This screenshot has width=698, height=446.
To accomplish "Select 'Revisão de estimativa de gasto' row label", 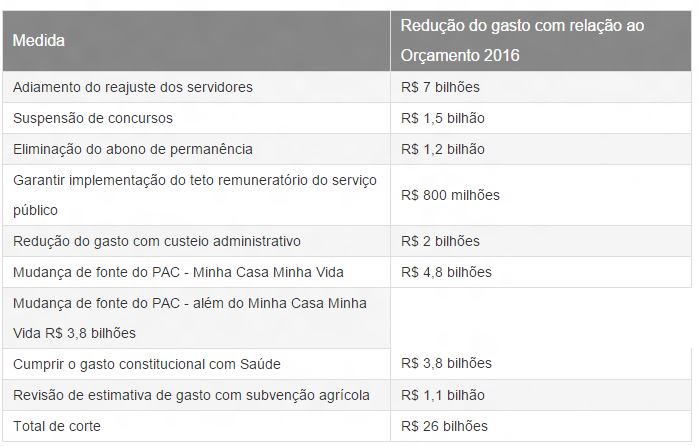I will (191, 395).
